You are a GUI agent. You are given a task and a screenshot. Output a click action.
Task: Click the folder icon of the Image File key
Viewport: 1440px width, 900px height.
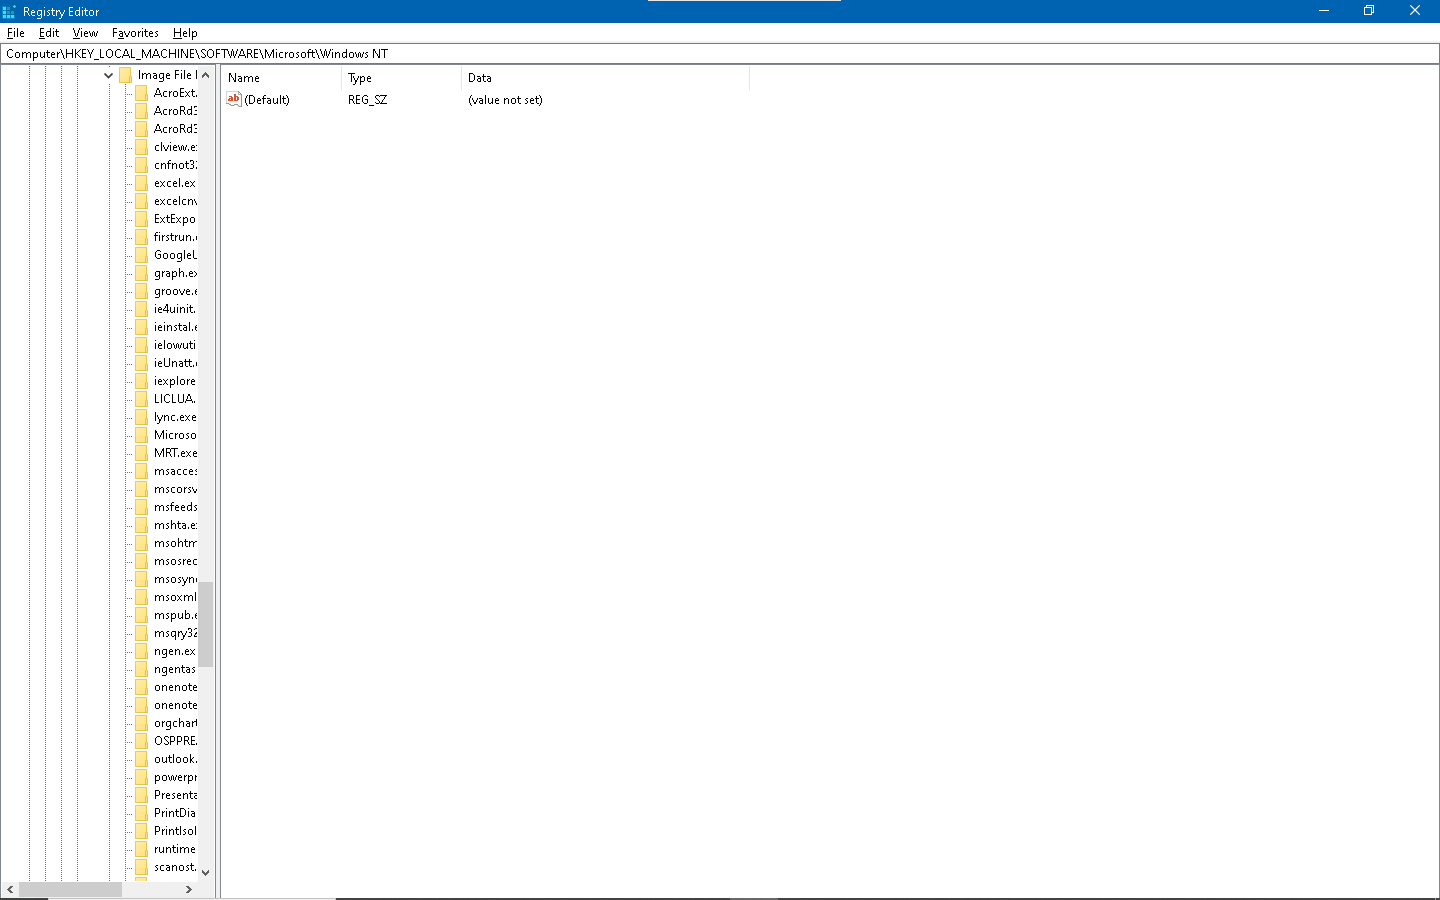pyautogui.click(x=125, y=75)
